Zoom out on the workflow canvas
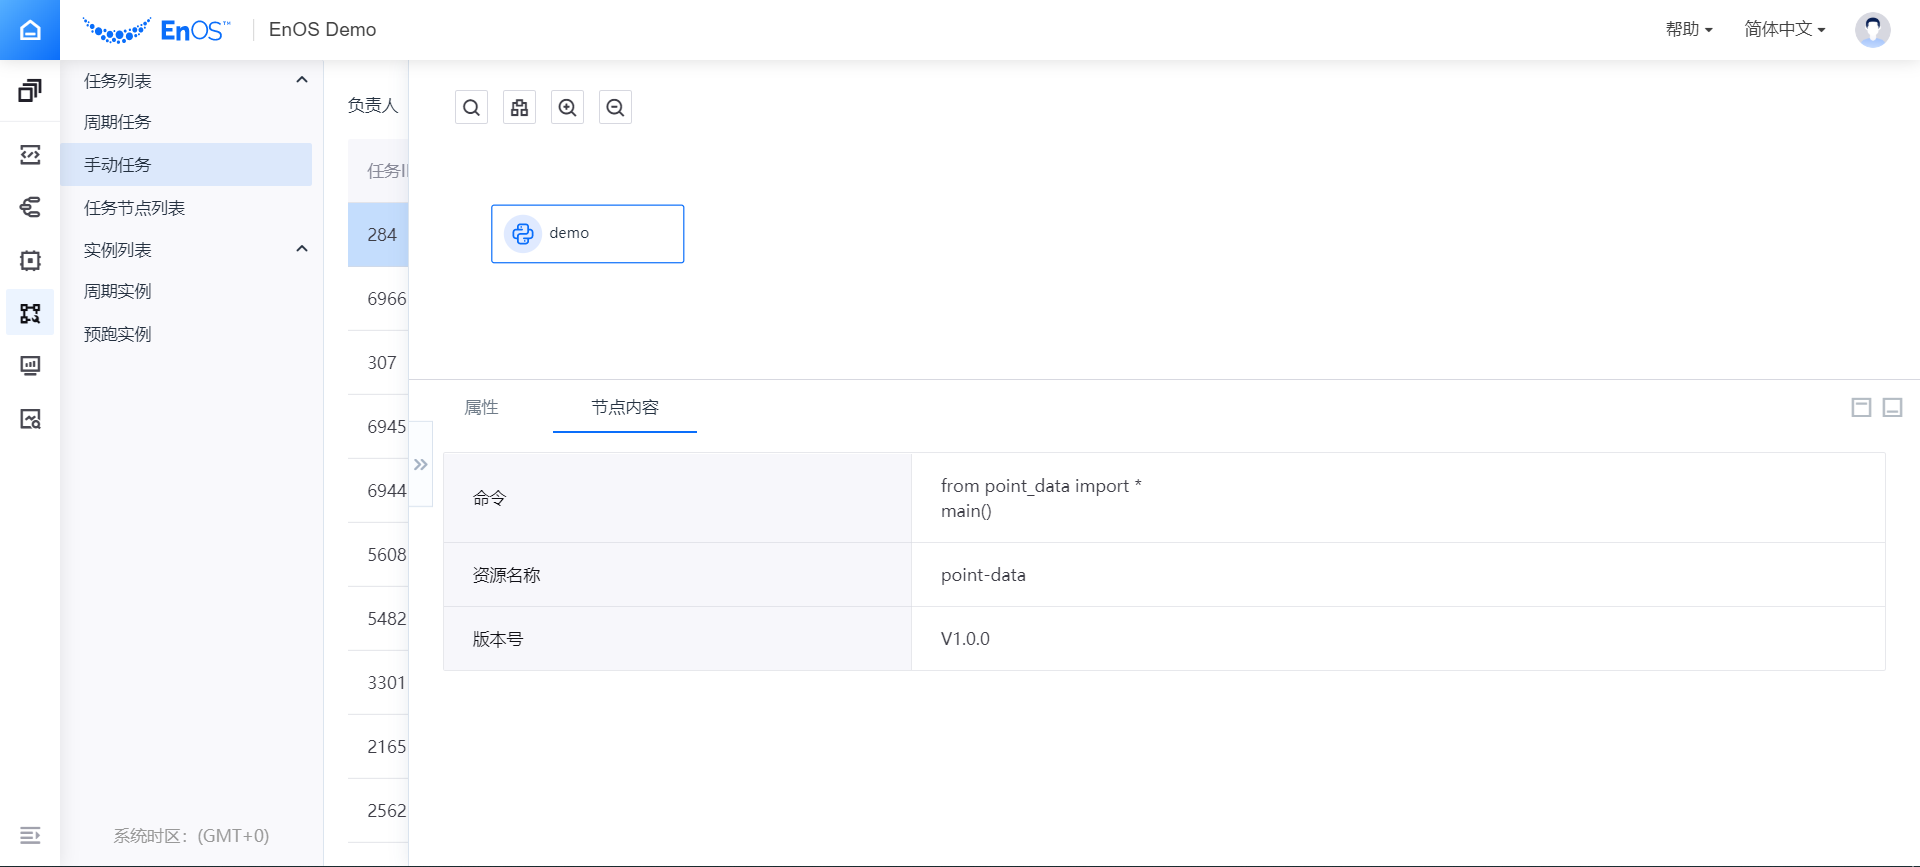The width and height of the screenshot is (1920, 867). point(615,108)
